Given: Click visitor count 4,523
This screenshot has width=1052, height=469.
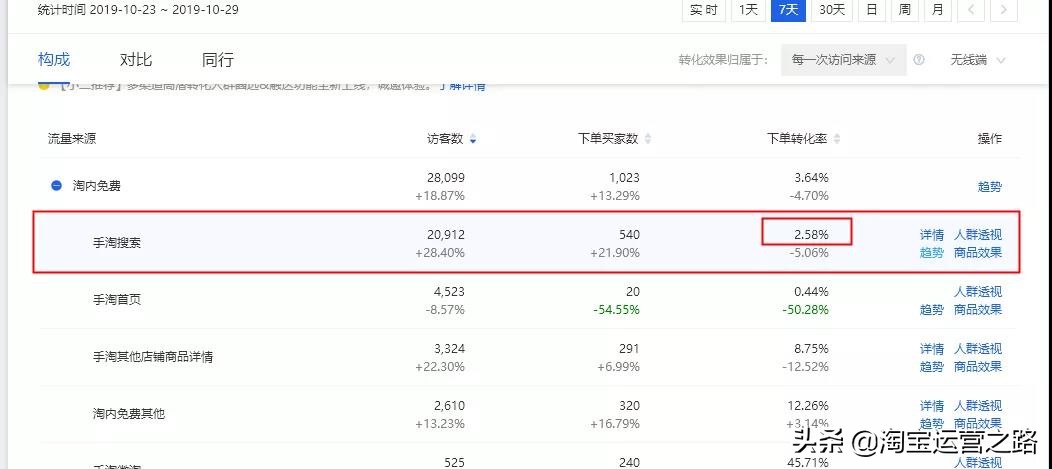Looking at the screenshot, I should point(450,292).
